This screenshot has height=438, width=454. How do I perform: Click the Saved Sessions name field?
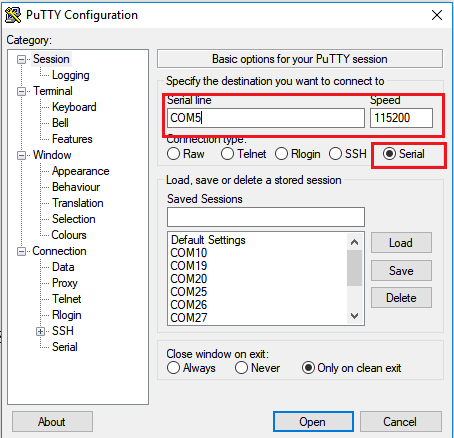(266, 217)
